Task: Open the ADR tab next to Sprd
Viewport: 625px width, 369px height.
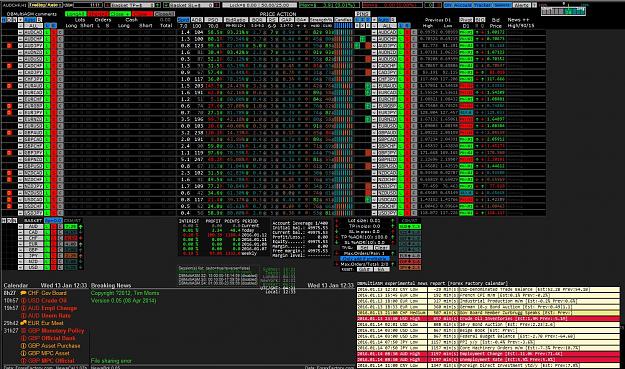Action: point(197,20)
